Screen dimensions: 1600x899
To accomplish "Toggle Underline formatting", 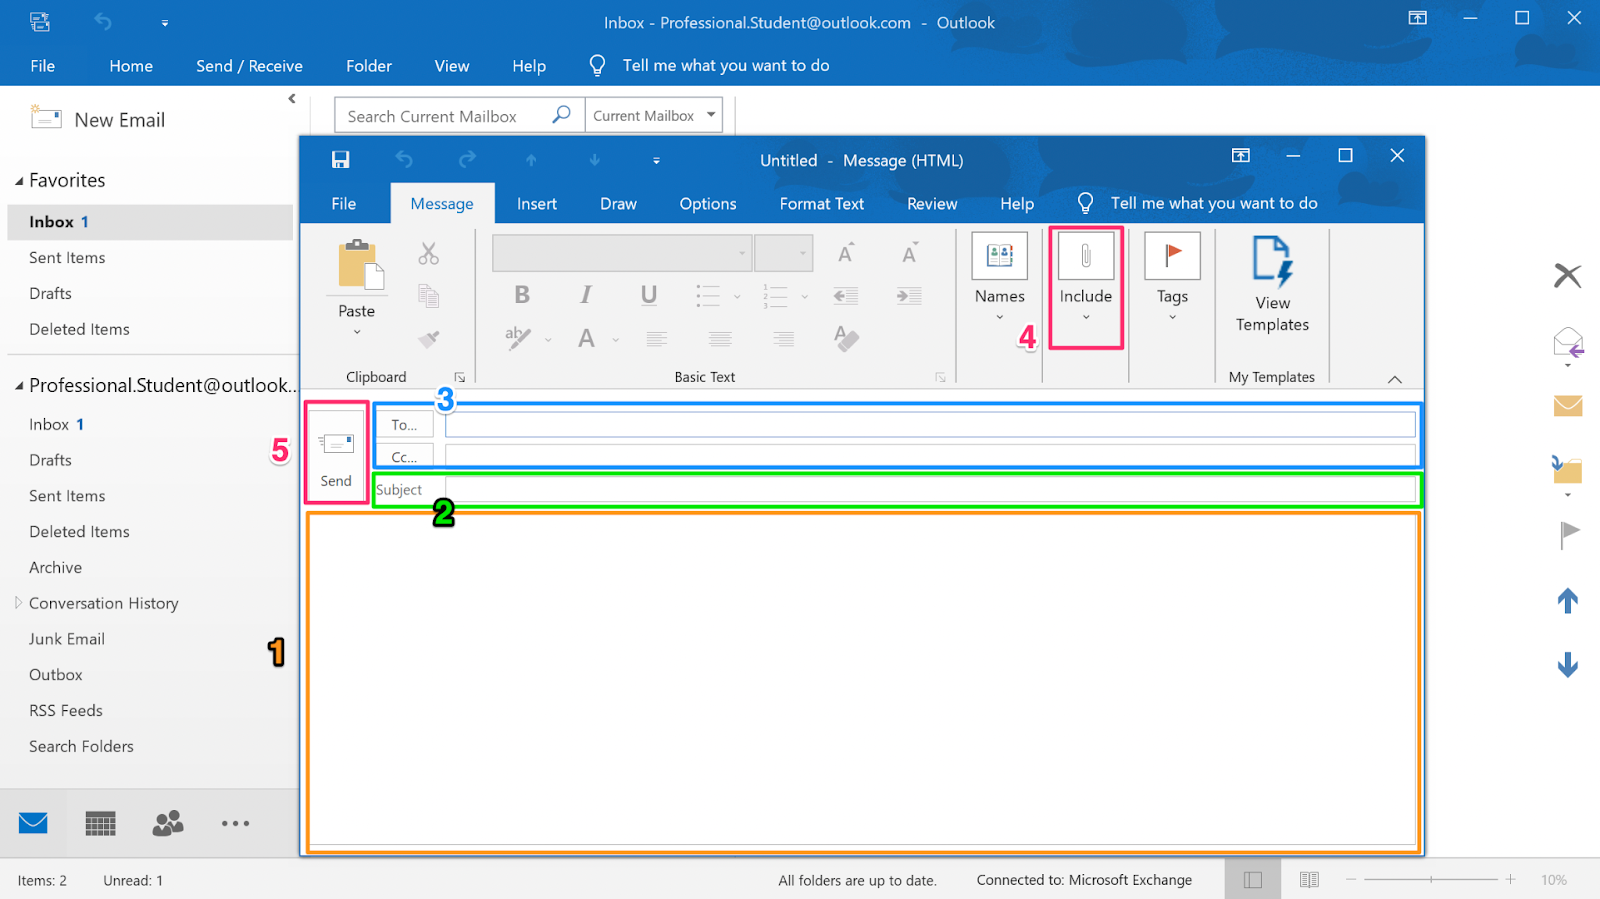I will pyautogui.click(x=649, y=295).
